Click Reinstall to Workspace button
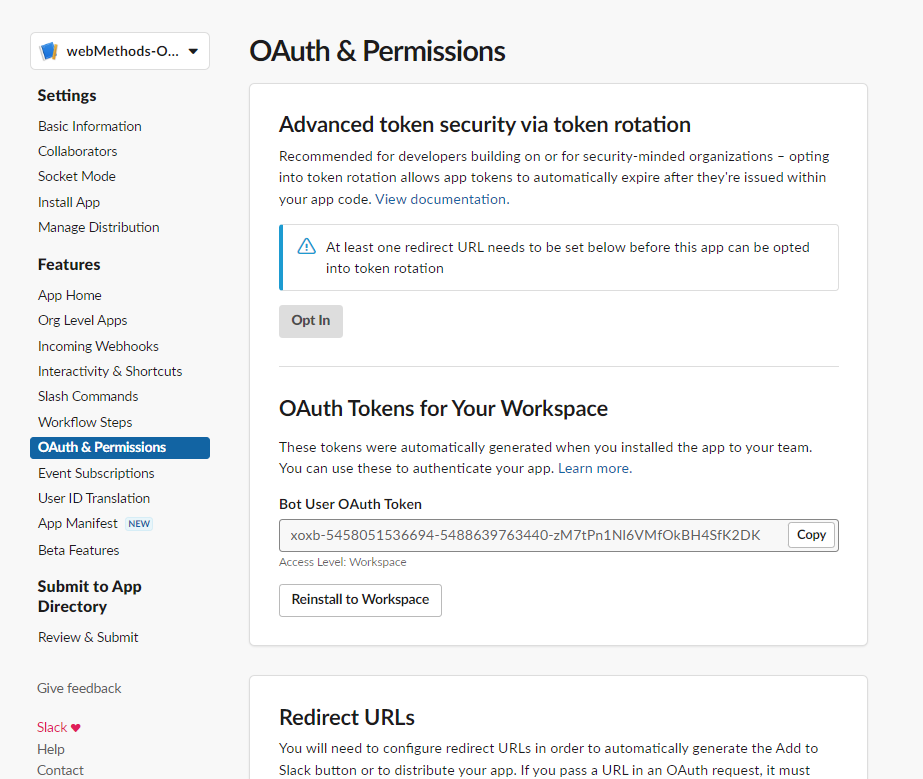 [360, 600]
